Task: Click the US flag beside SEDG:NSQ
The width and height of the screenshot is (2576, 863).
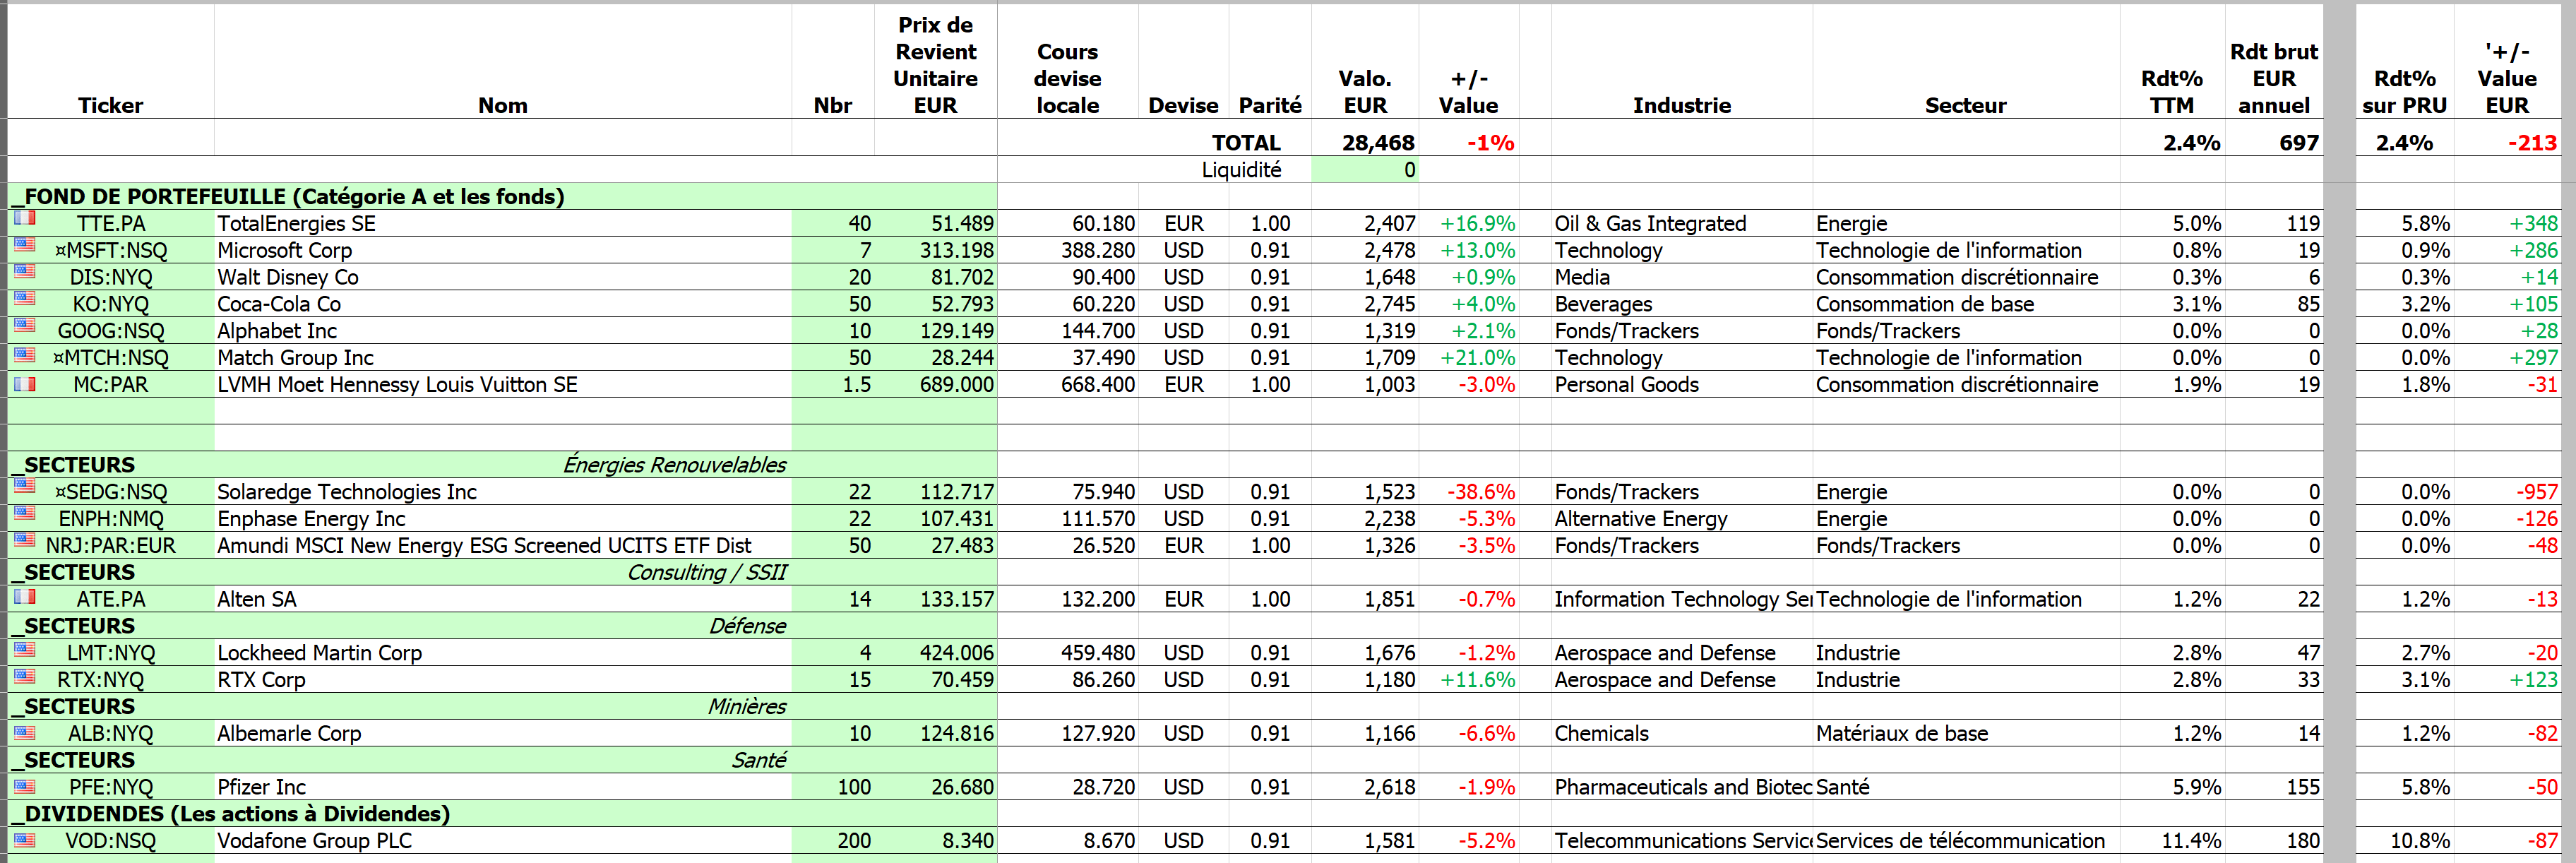Action: click(x=24, y=486)
